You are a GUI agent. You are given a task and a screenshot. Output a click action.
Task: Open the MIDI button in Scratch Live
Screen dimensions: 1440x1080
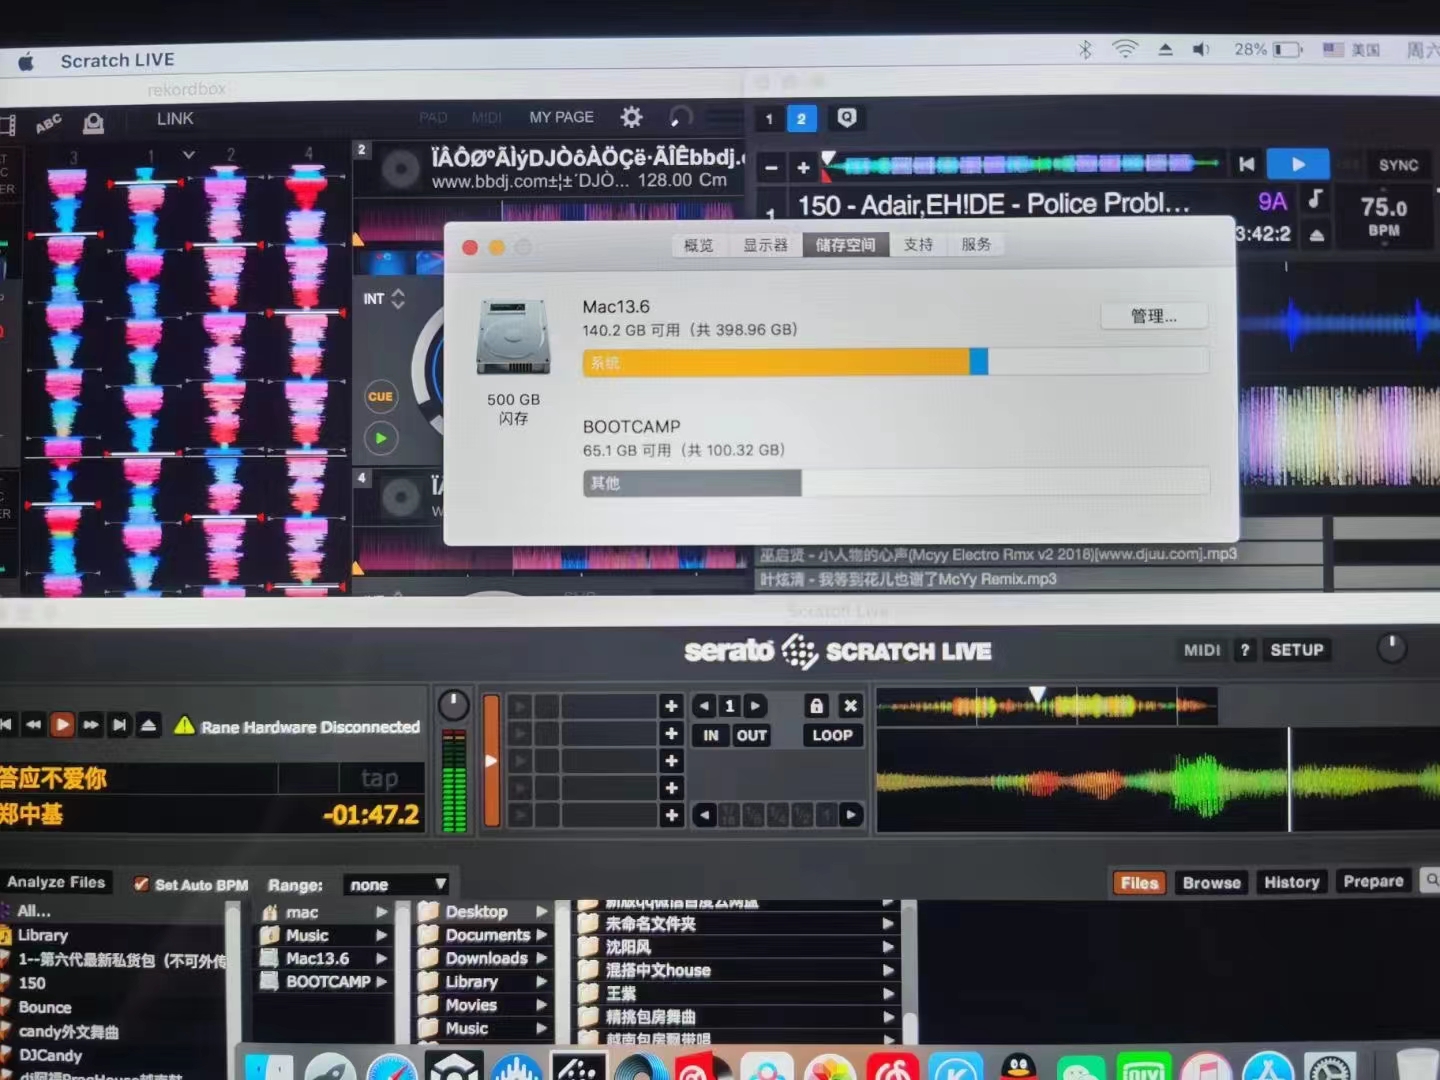pyautogui.click(x=1202, y=650)
